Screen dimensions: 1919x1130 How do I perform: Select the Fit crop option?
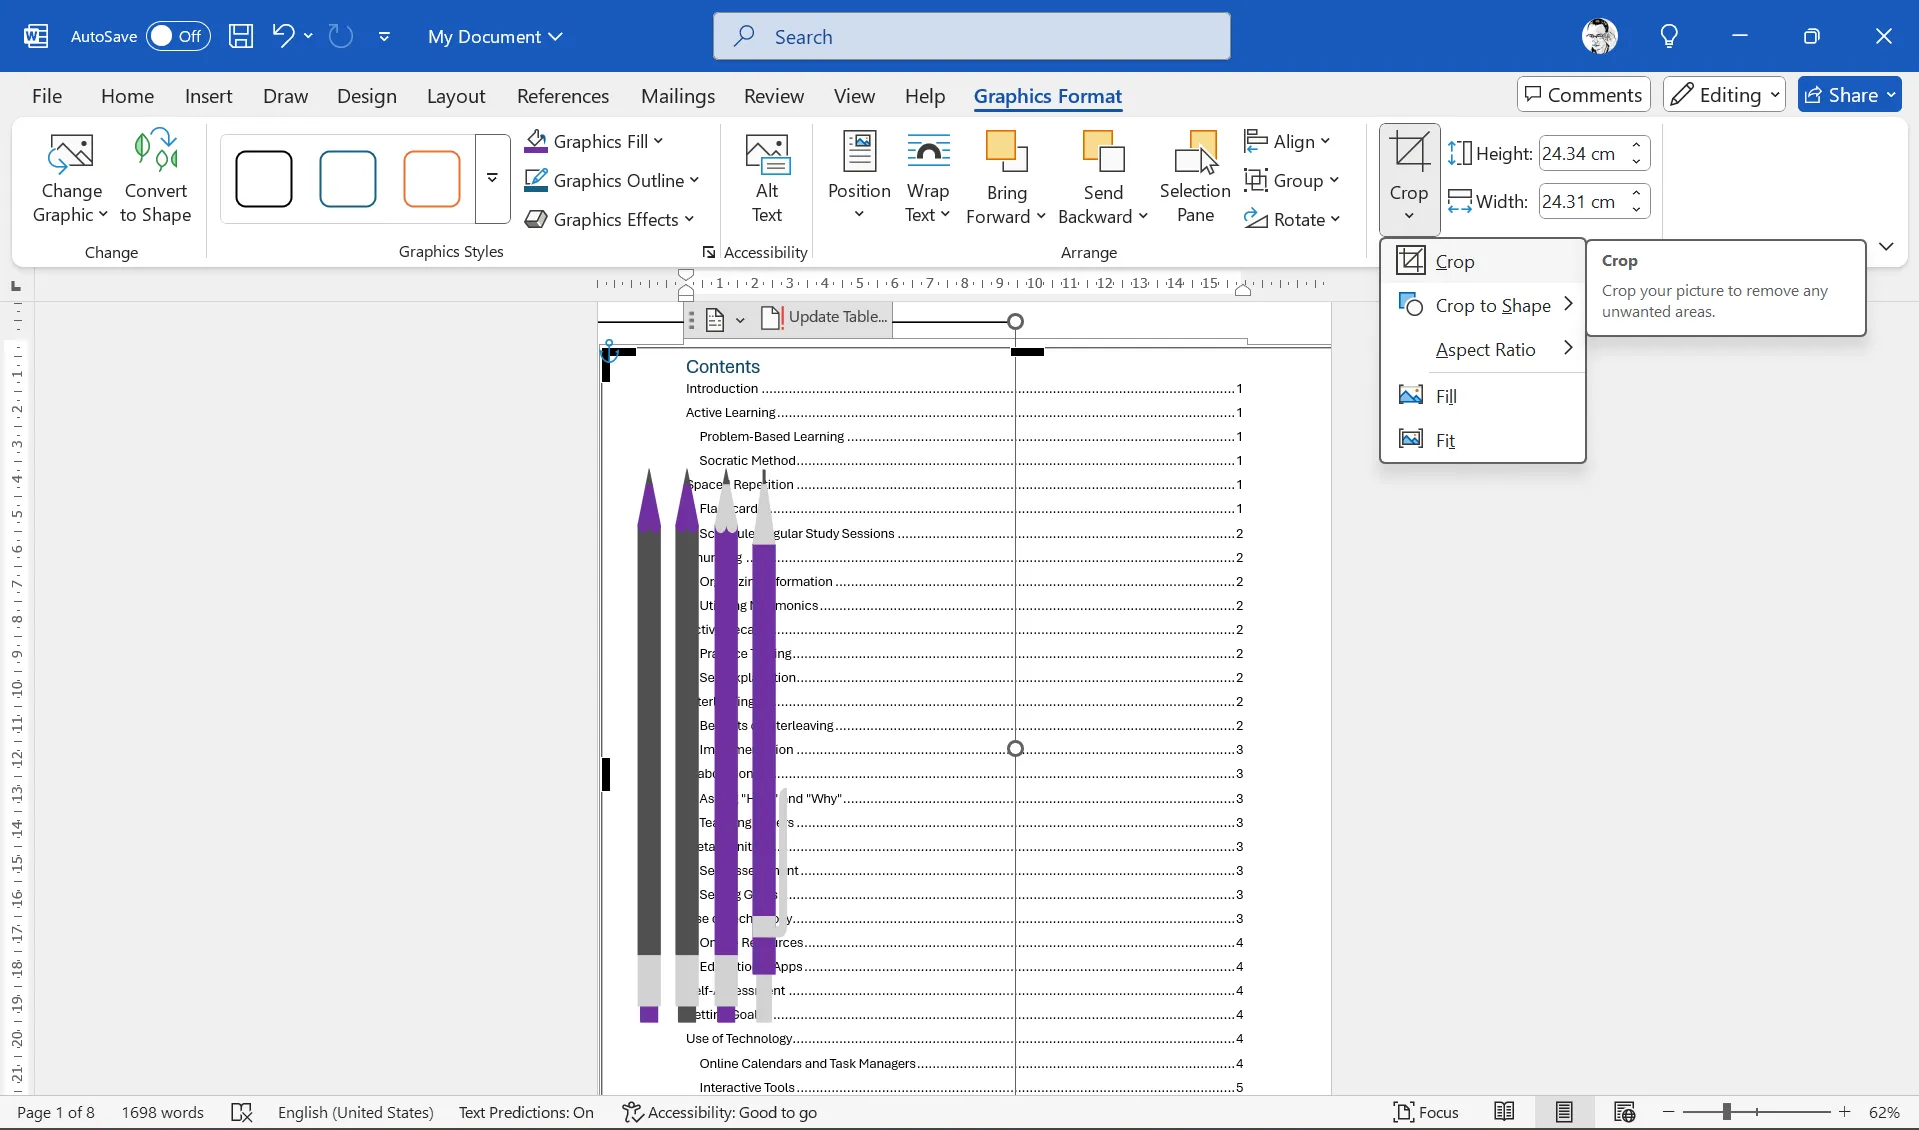coord(1445,440)
